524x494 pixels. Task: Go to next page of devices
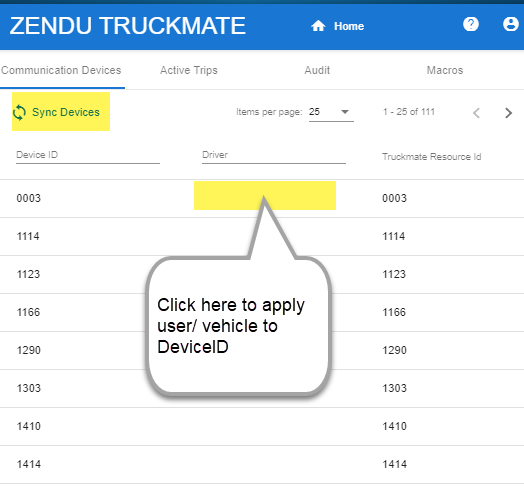pos(508,113)
